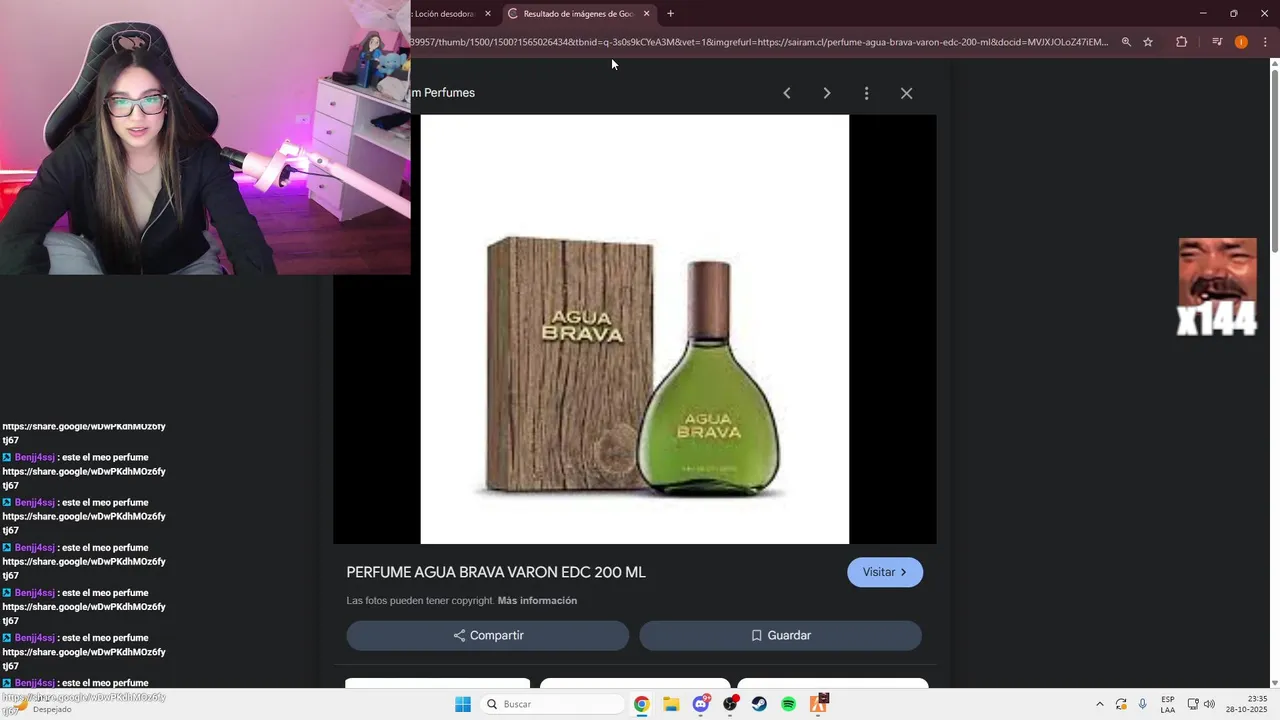Click the product title PERFUME AGUA BRAVA VARON
This screenshot has height=720, width=1280.
[x=496, y=573]
